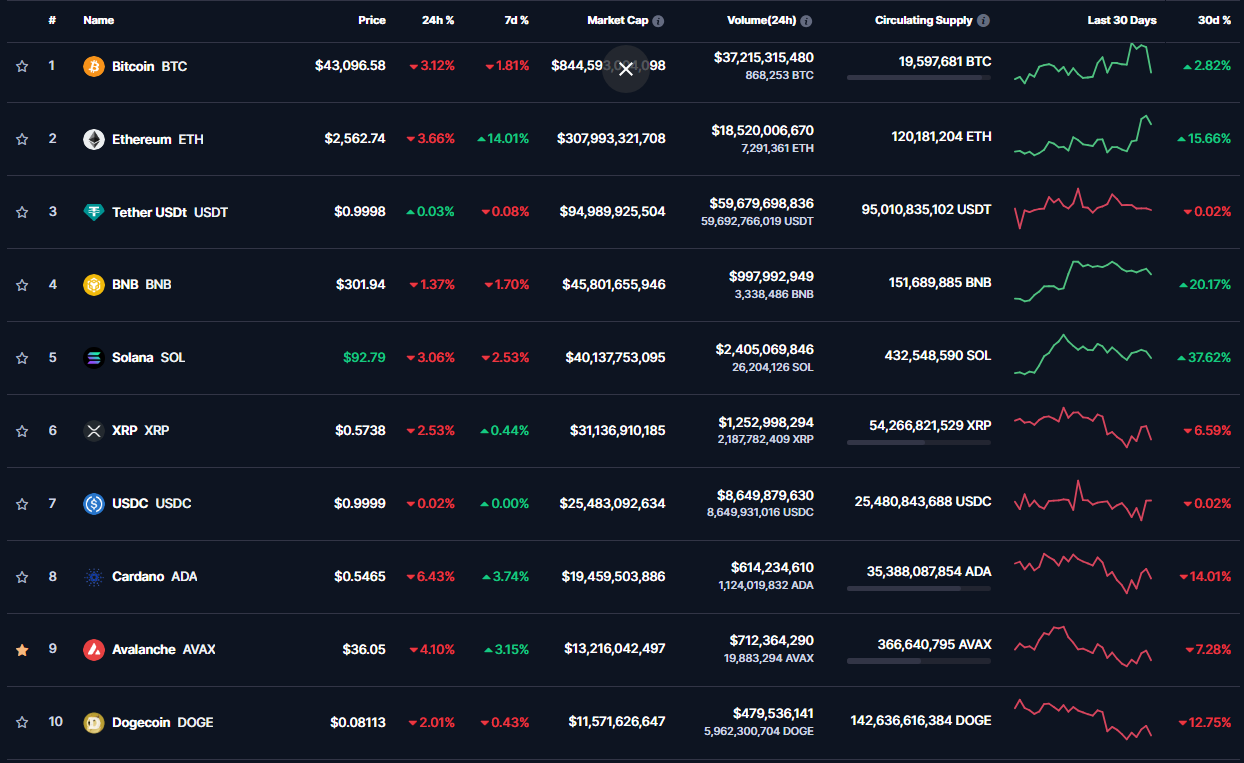Add Tether USDt to watchlist via star
This screenshot has height=763, width=1244.
point(22,212)
